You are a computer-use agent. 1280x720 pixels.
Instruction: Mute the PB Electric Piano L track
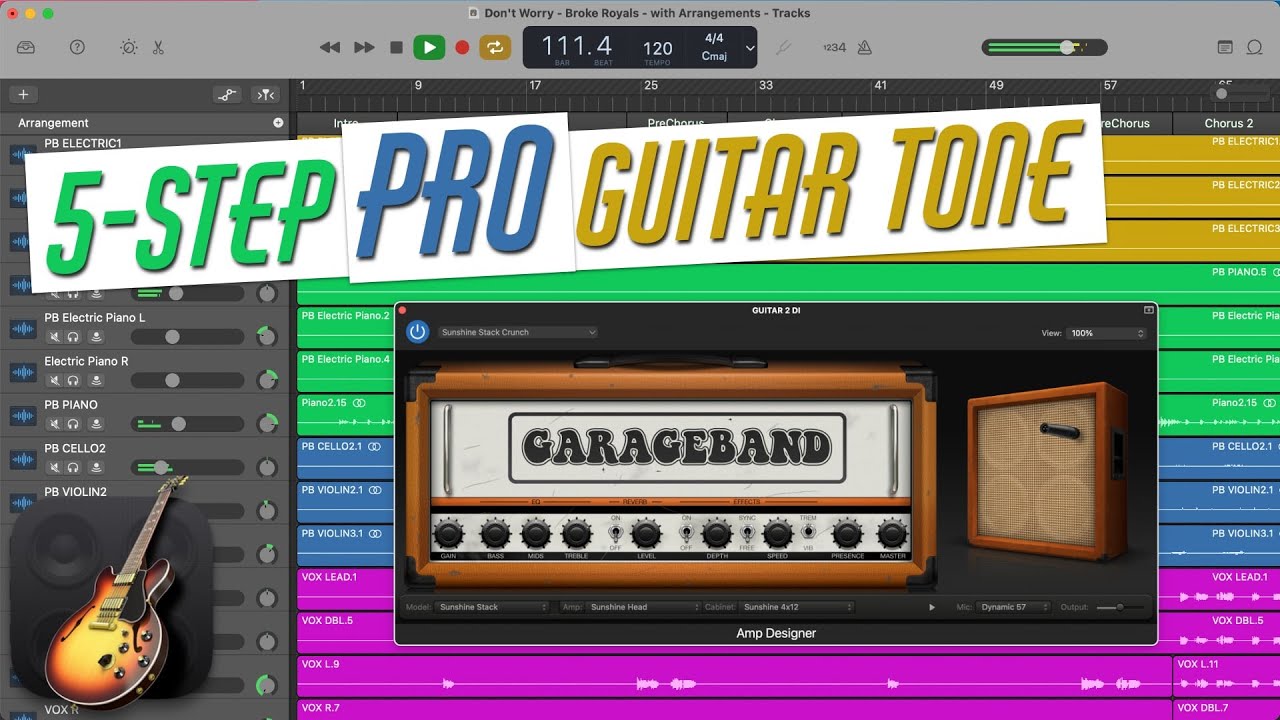(53, 337)
